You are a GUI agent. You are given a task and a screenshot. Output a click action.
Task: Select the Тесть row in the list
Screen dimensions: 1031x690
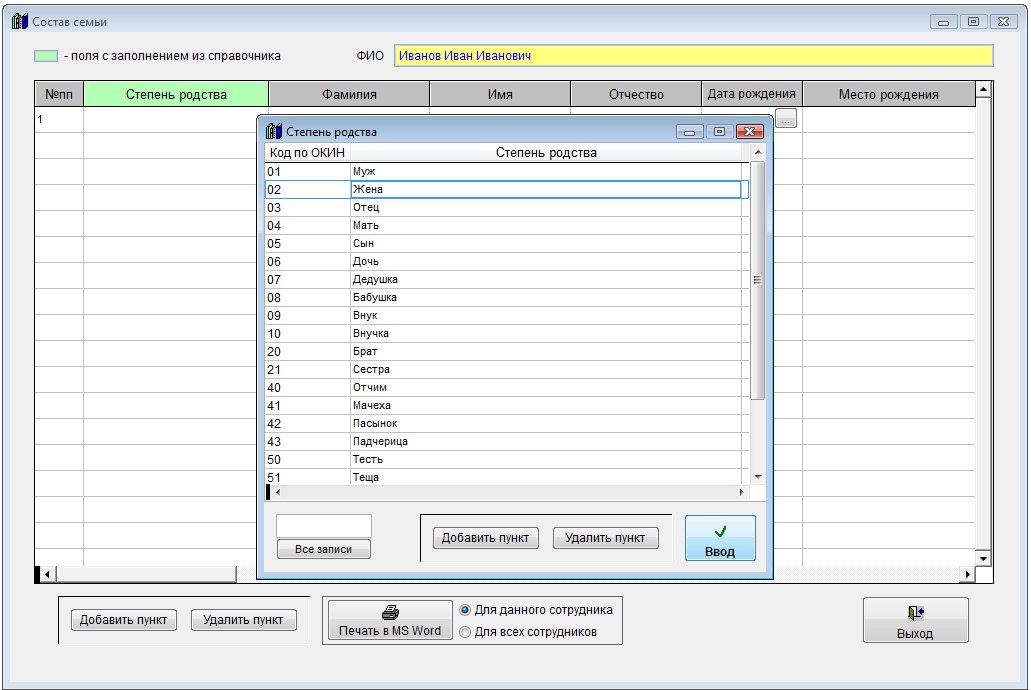pyautogui.click(x=506, y=459)
